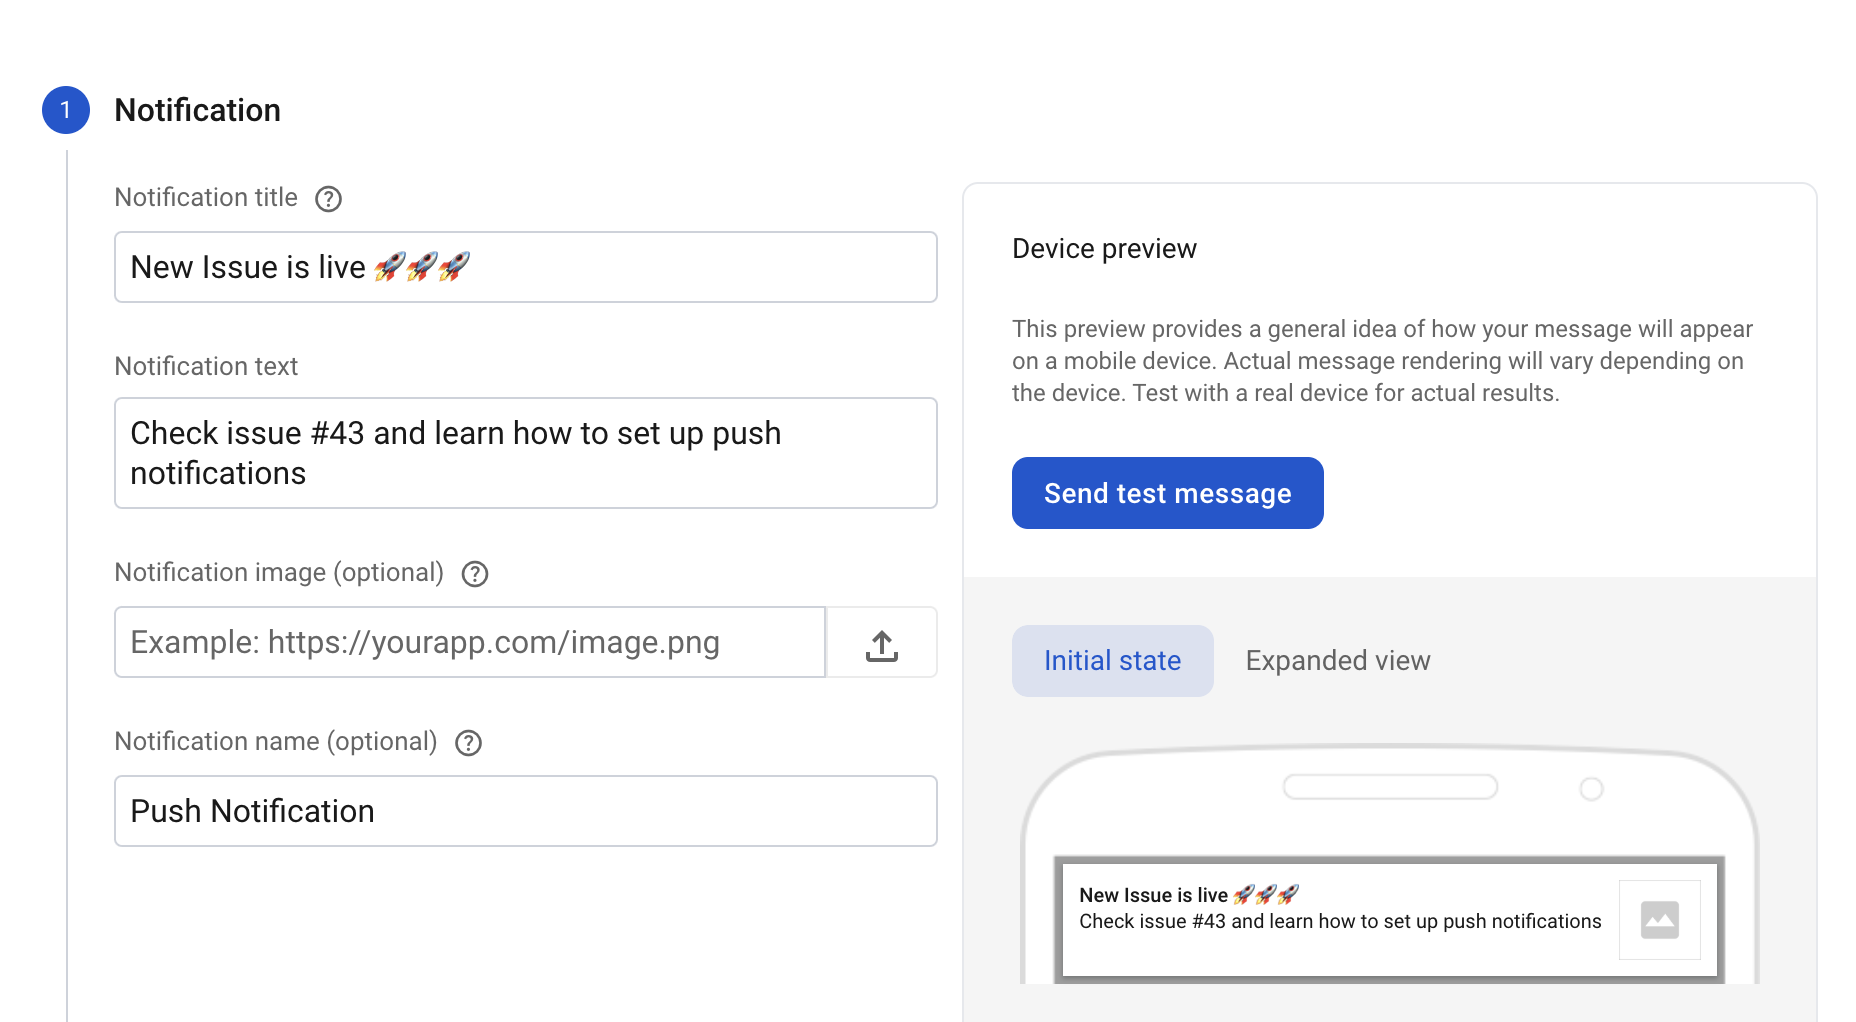The image size is (1856, 1022).
Task: Click the Notification section heading
Action: pos(198,110)
